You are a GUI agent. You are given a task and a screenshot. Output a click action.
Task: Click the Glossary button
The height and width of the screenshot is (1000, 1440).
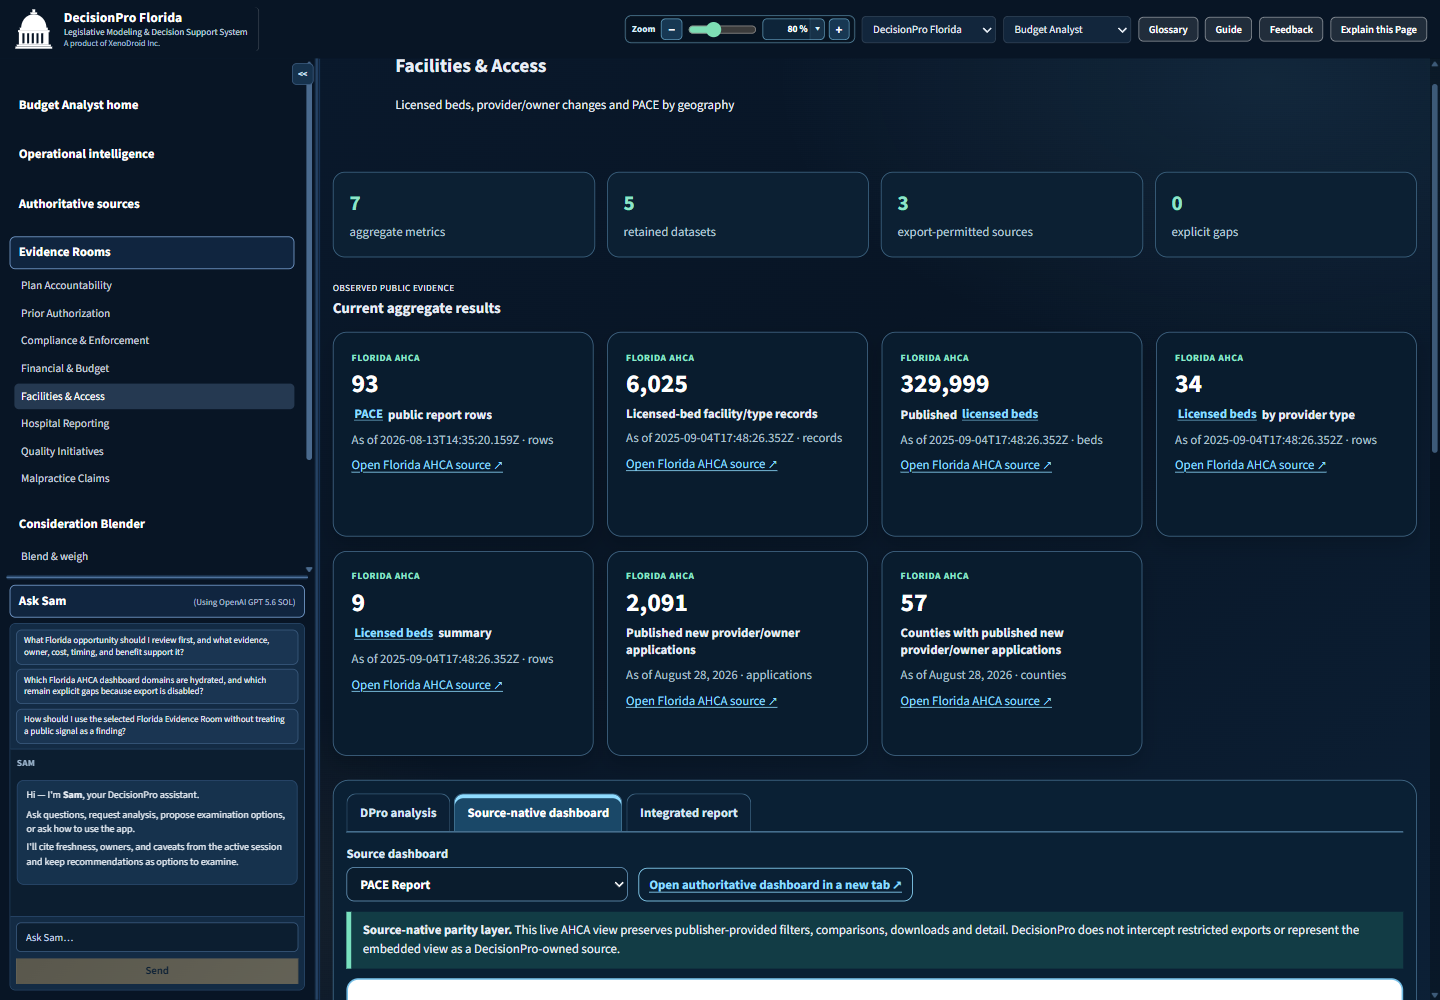[1168, 29]
